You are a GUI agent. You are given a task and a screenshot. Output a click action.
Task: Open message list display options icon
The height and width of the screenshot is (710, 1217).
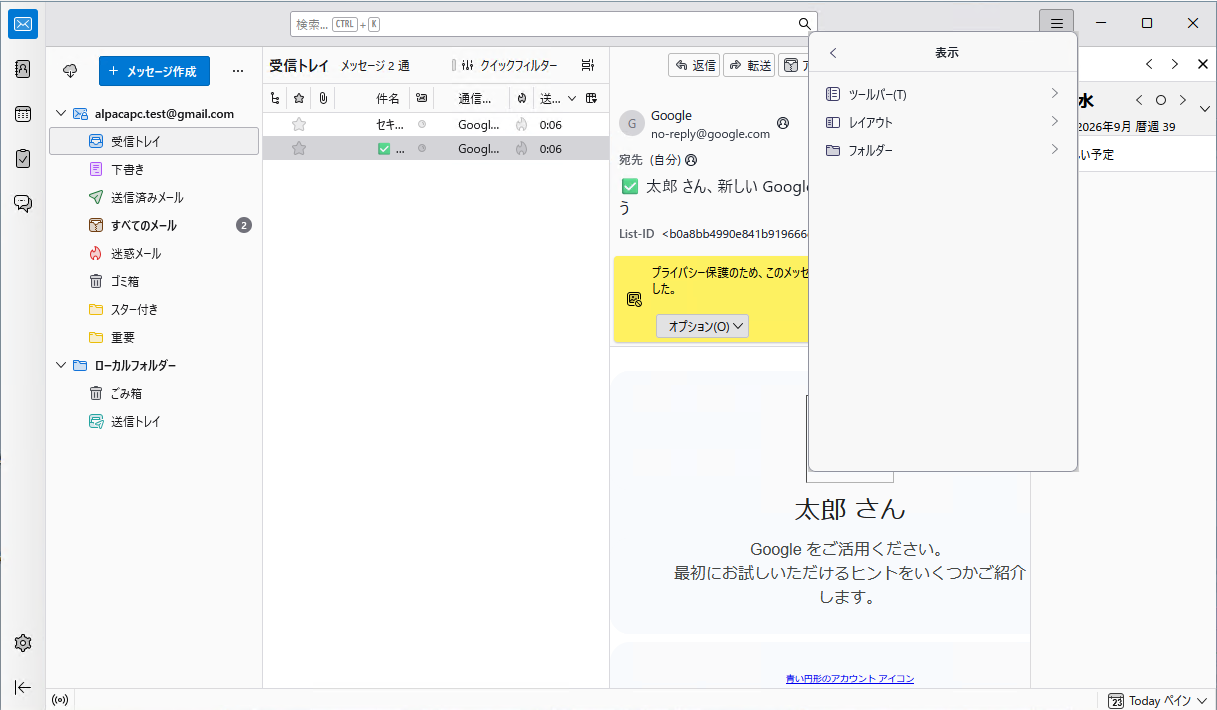(588, 65)
